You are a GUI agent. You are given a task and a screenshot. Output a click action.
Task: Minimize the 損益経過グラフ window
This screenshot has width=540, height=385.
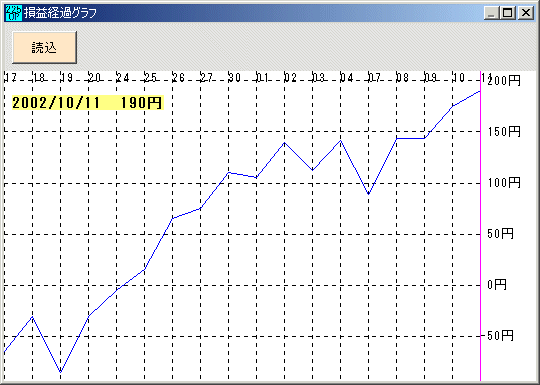(491, 13)
